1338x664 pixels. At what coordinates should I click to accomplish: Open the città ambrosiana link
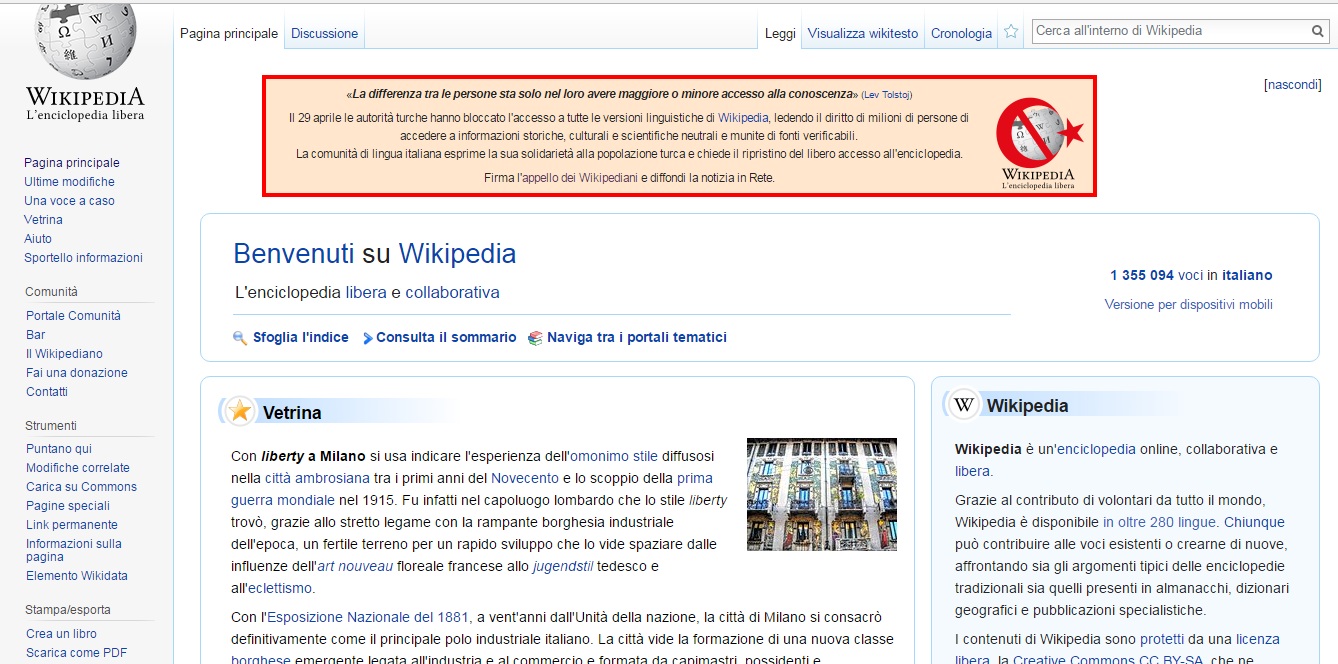(316, 478)
